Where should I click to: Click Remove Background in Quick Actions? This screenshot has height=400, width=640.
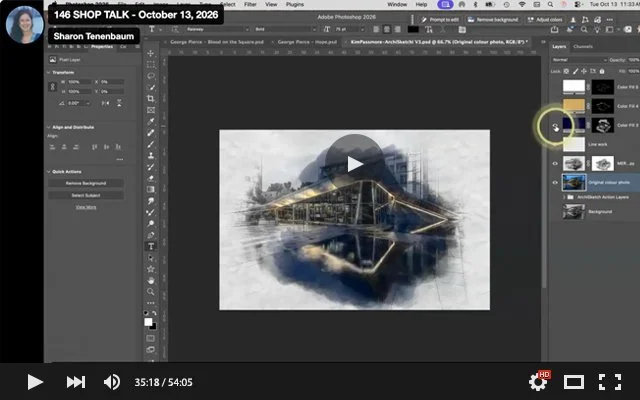(x=86, y=183)
